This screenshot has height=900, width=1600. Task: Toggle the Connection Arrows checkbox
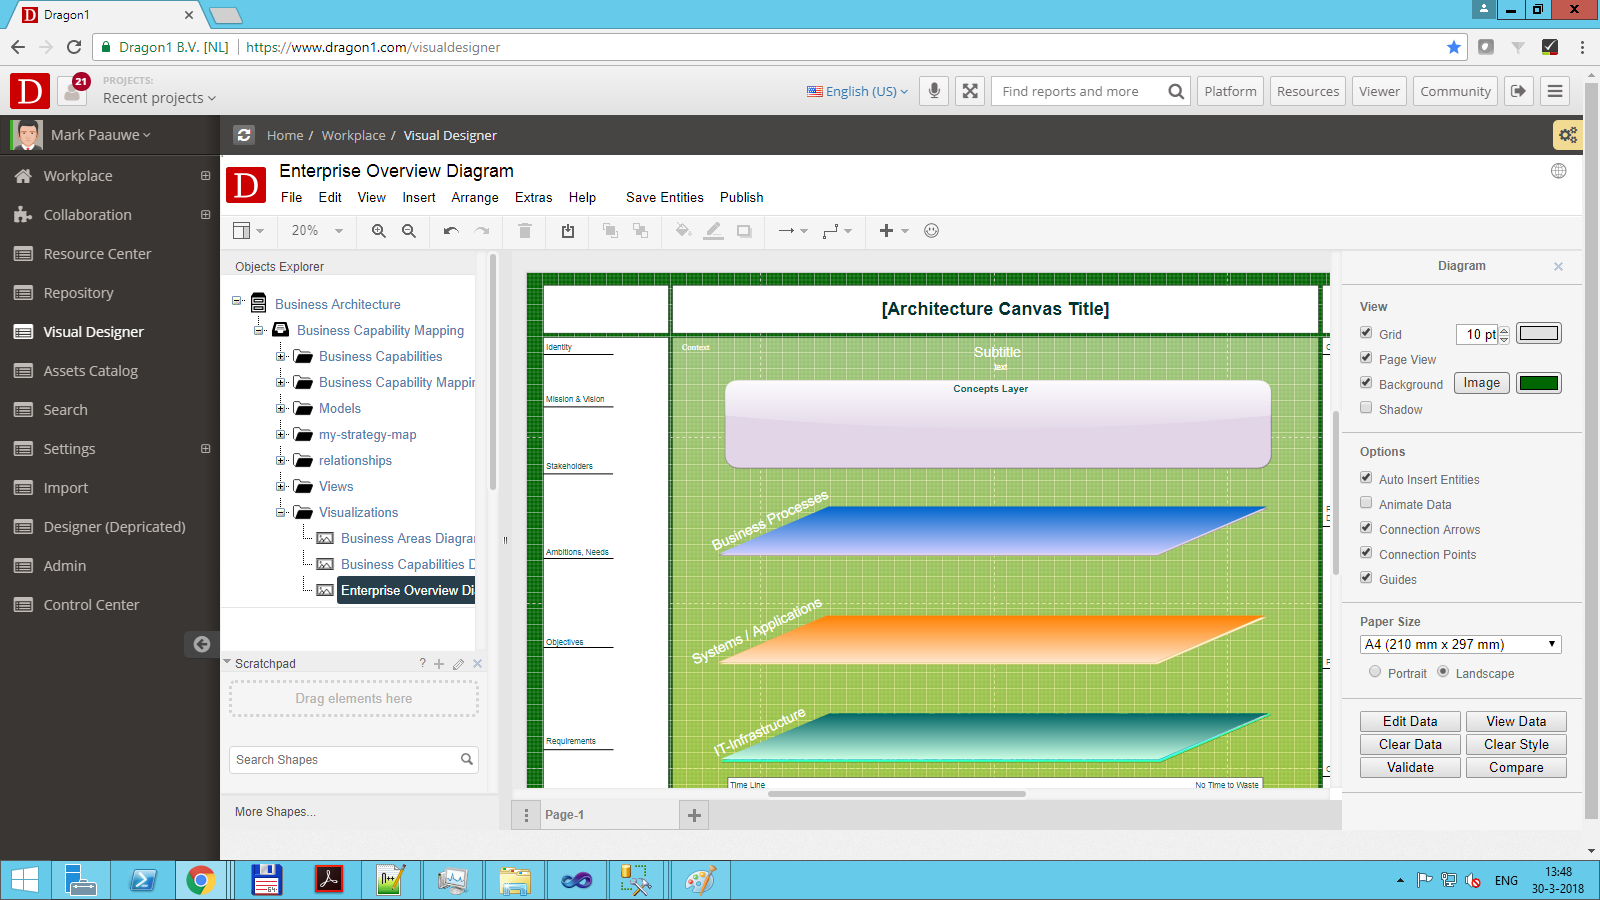pyautogui.click(x=1366, y=528)
